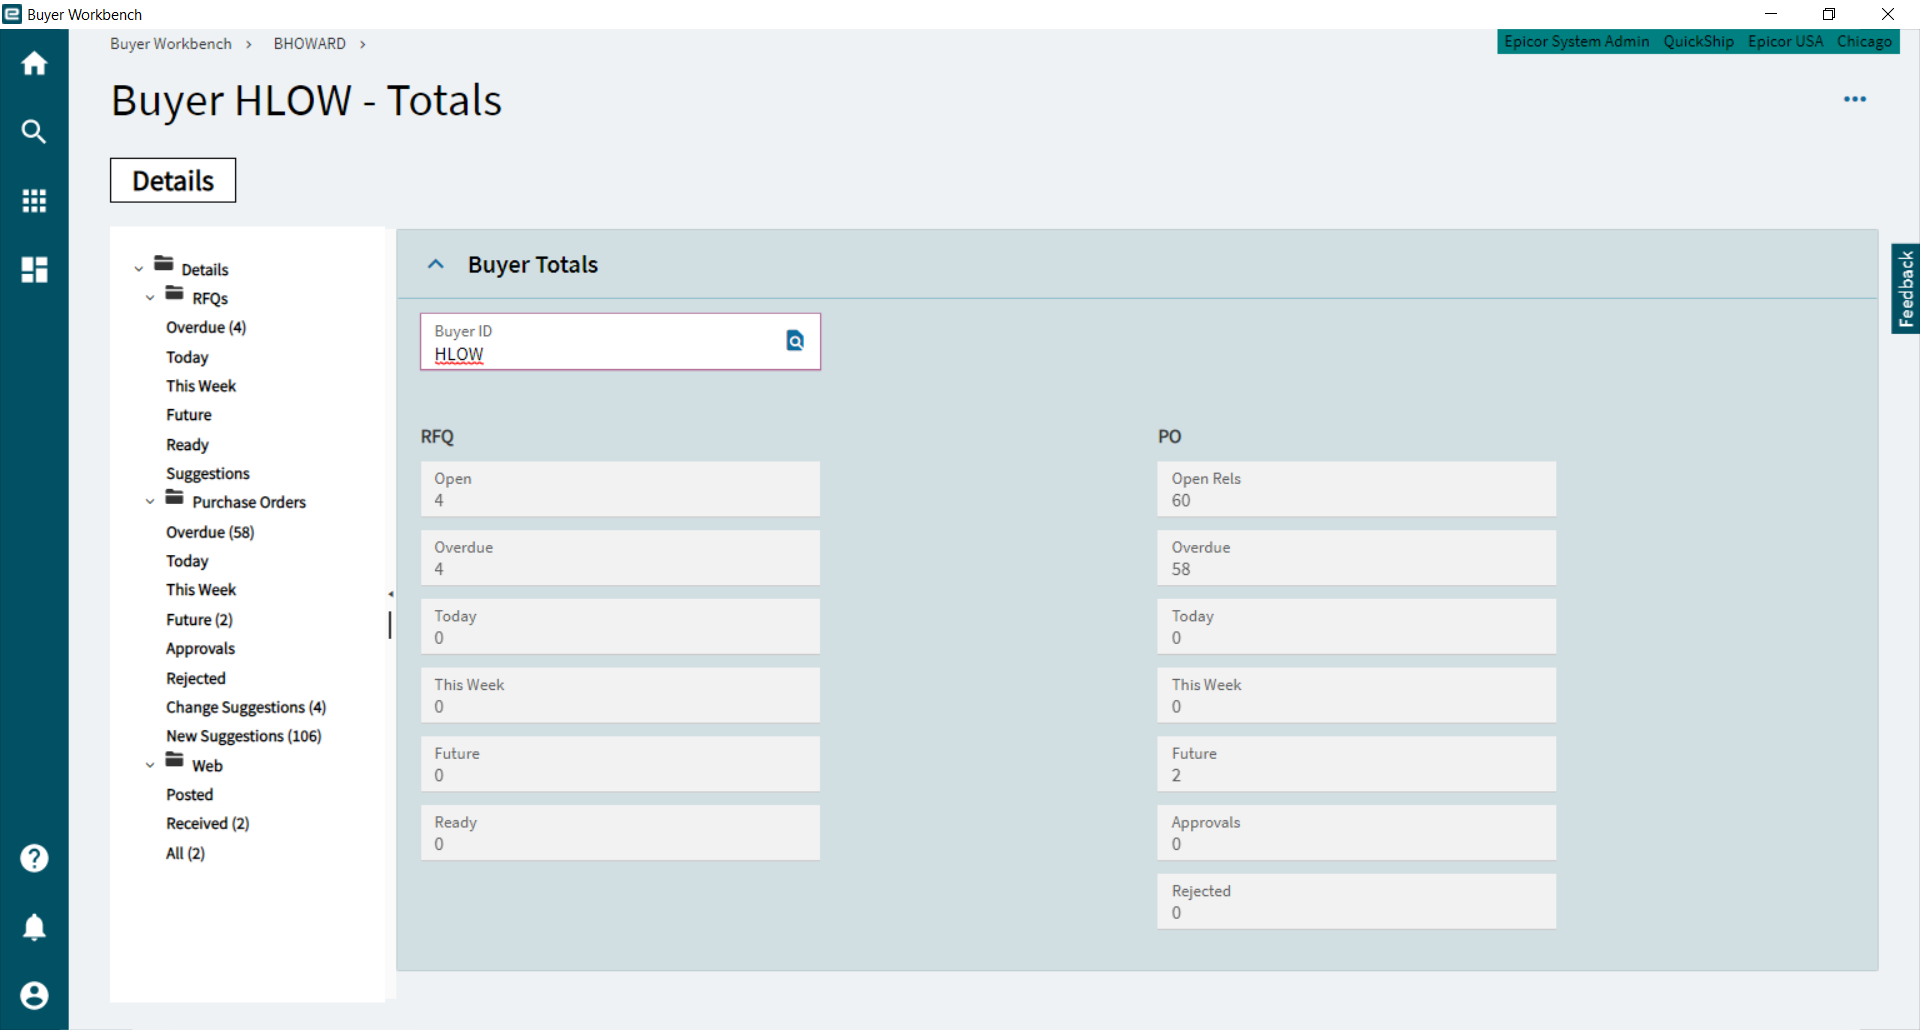Navigate to BHOWARD breadcrumb
1920x1030 pixels.
point(310,44)
